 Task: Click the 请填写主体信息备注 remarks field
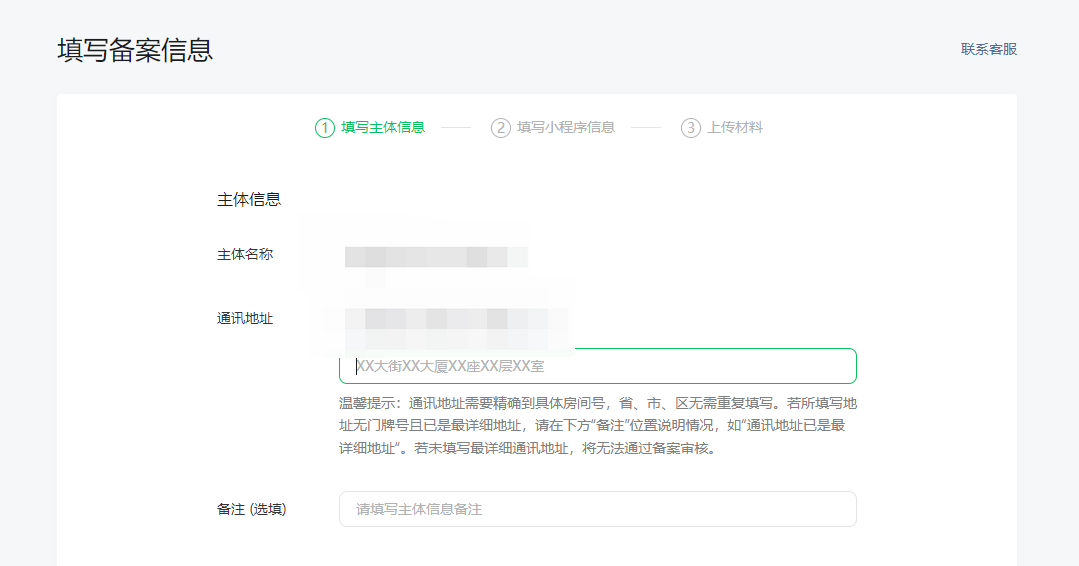(x=597, y=509)
